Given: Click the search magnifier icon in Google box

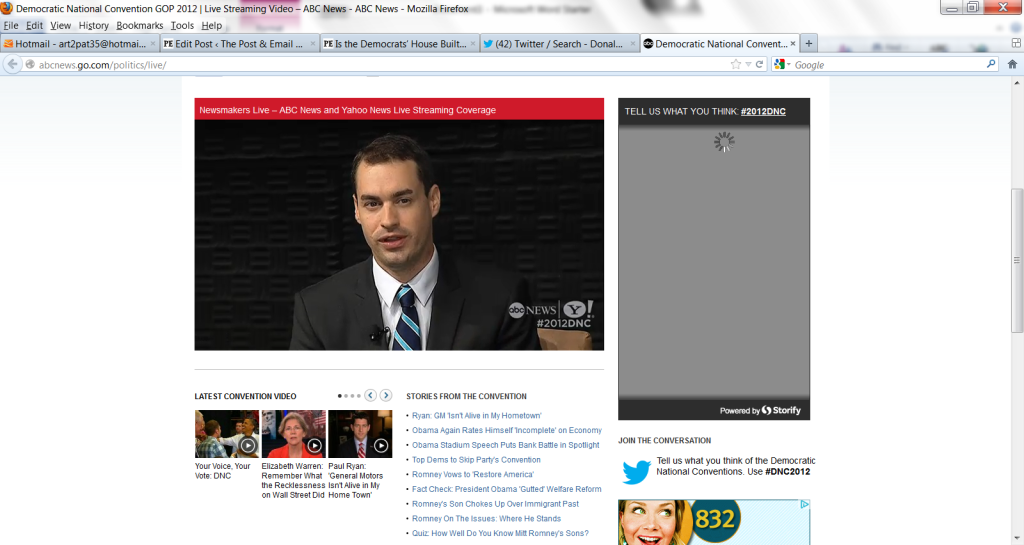Looking at the screenshot, I should [991, 64].
